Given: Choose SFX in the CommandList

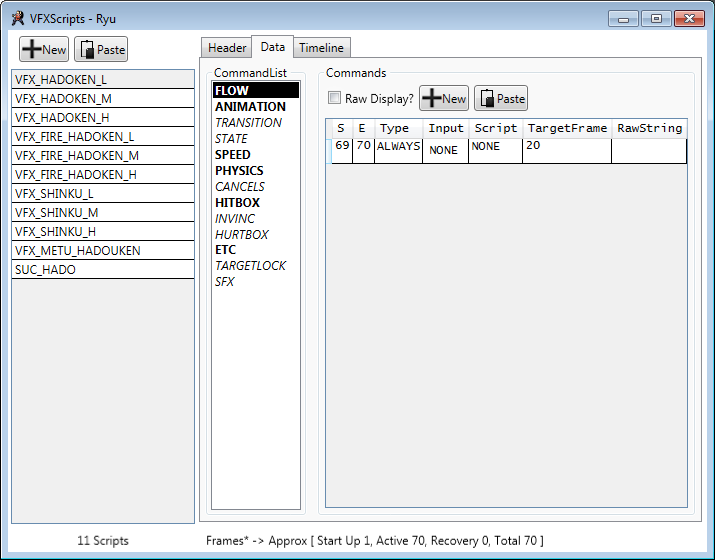Looking at the screenshot, I should pyautogui.click(x=224, y=282).
